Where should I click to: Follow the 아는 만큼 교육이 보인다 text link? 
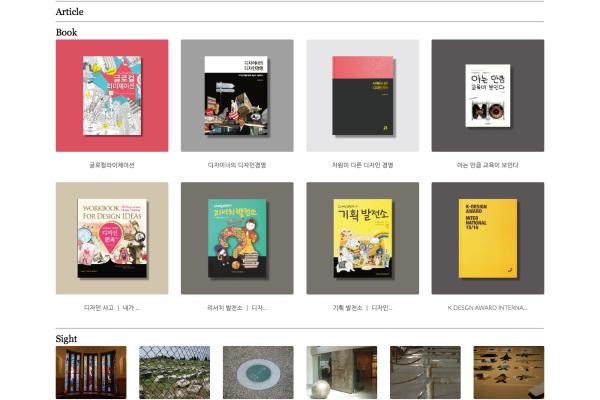[487, 165]
